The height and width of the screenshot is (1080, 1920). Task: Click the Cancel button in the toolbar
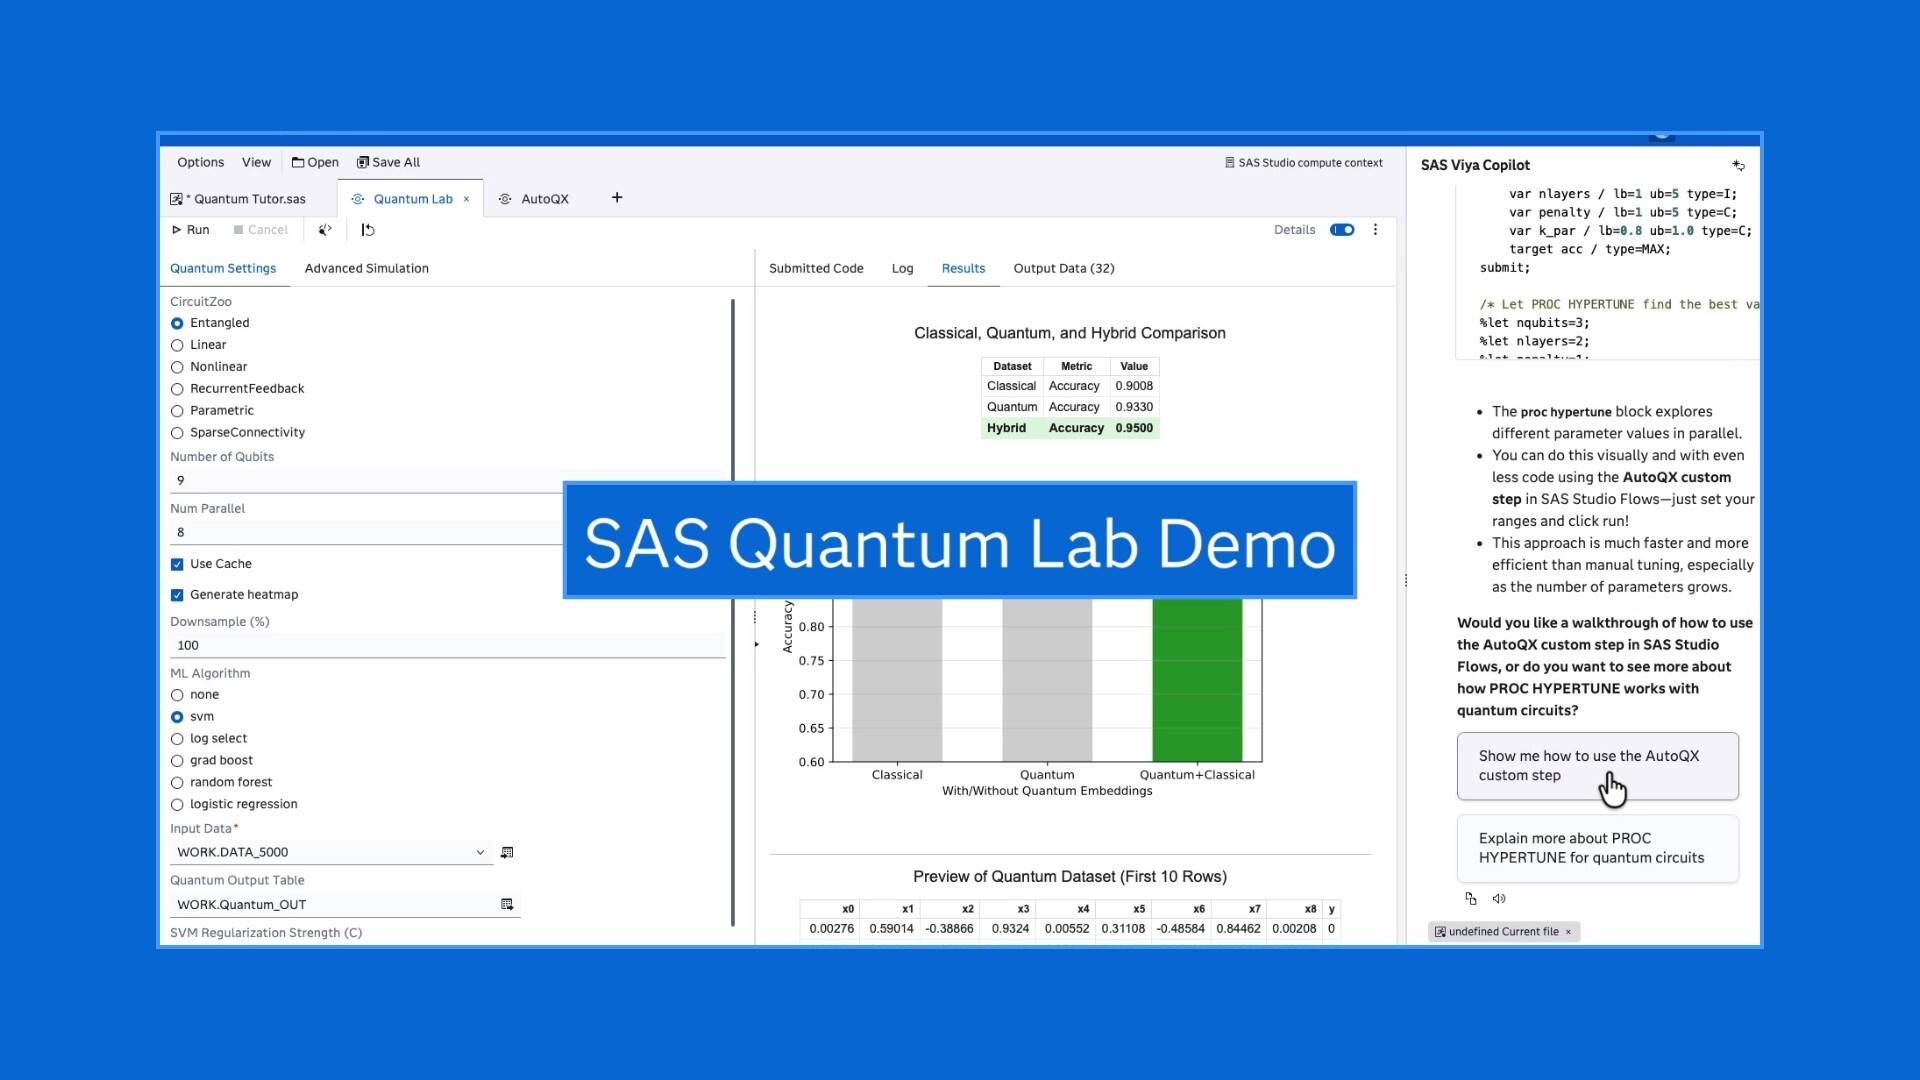(x=261, y=230)
